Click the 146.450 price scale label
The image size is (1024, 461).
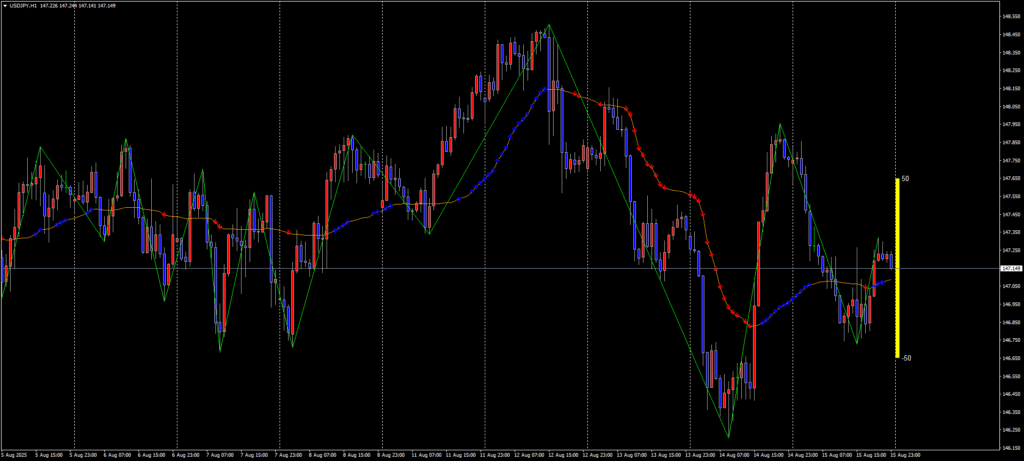[x=1010, y=394]
